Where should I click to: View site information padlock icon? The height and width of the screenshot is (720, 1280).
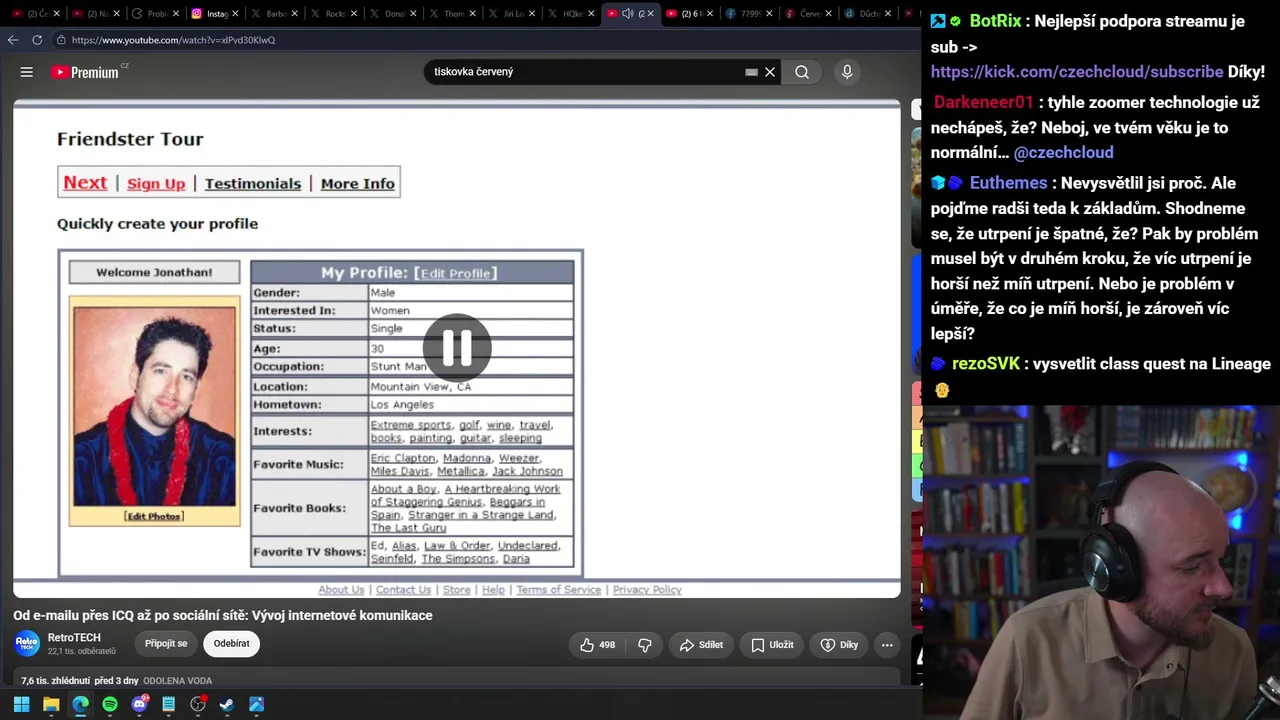tap(61, 40)
